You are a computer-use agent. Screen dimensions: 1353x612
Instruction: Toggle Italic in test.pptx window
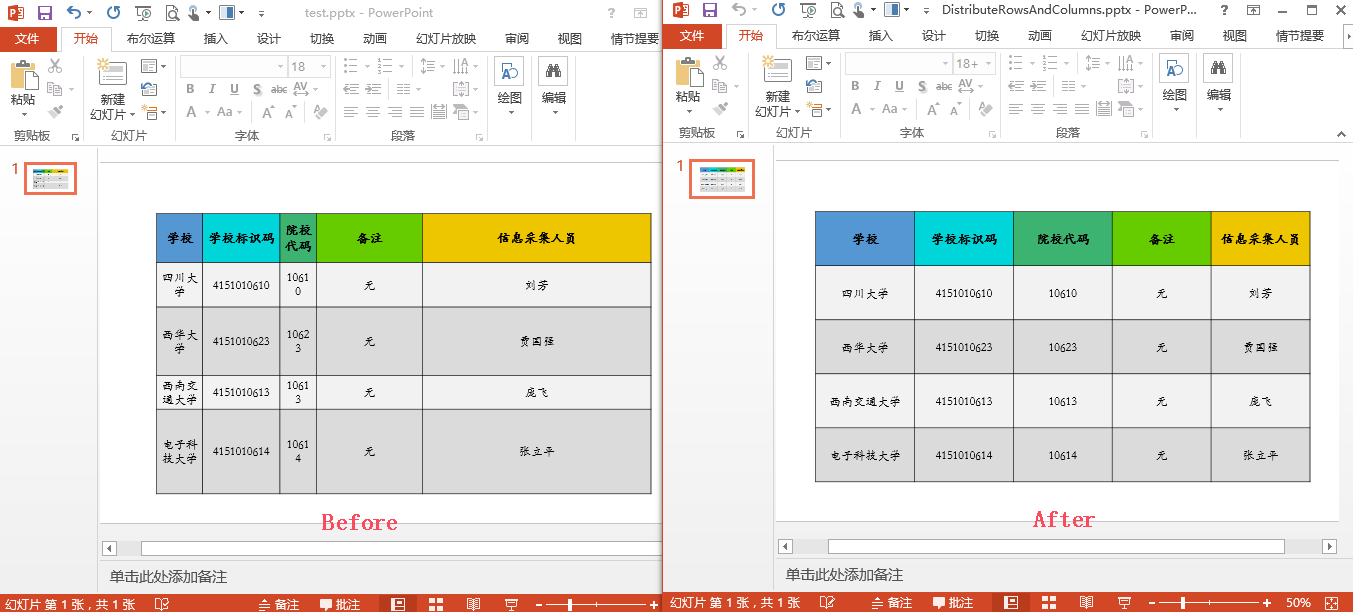[x=212, y=89]
